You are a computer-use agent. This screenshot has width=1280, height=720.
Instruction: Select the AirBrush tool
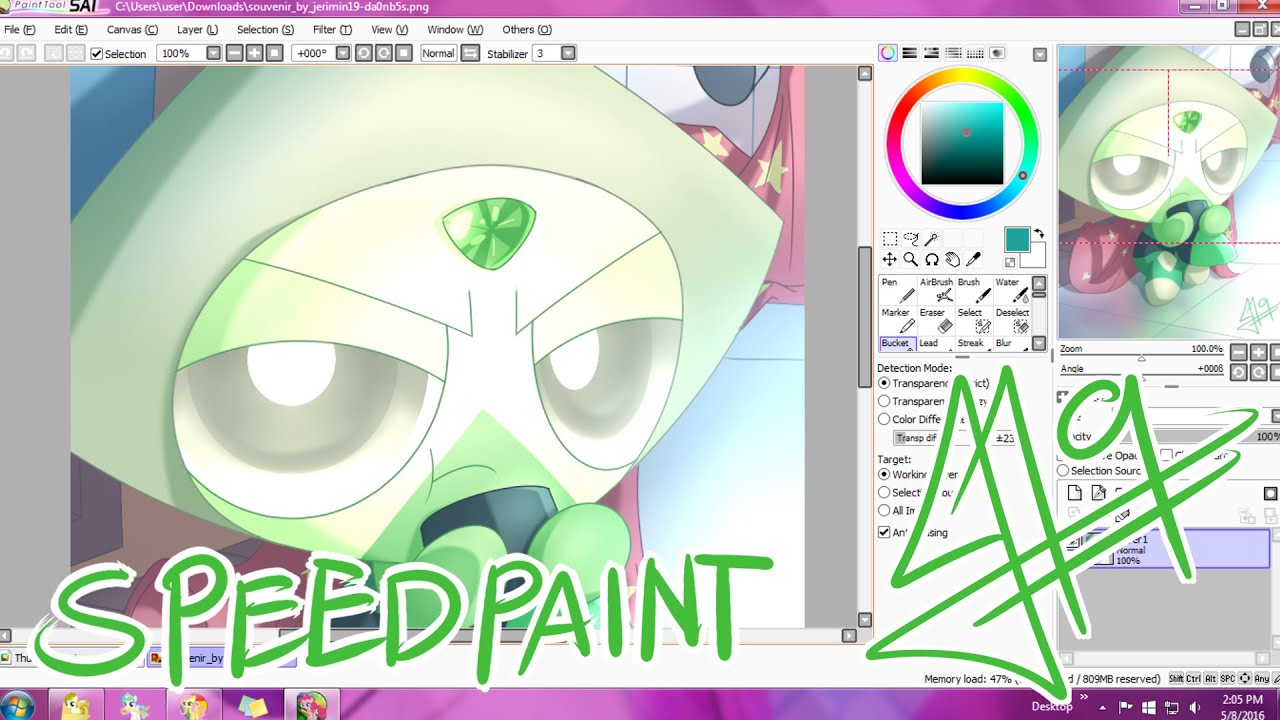tap(936, 290)
